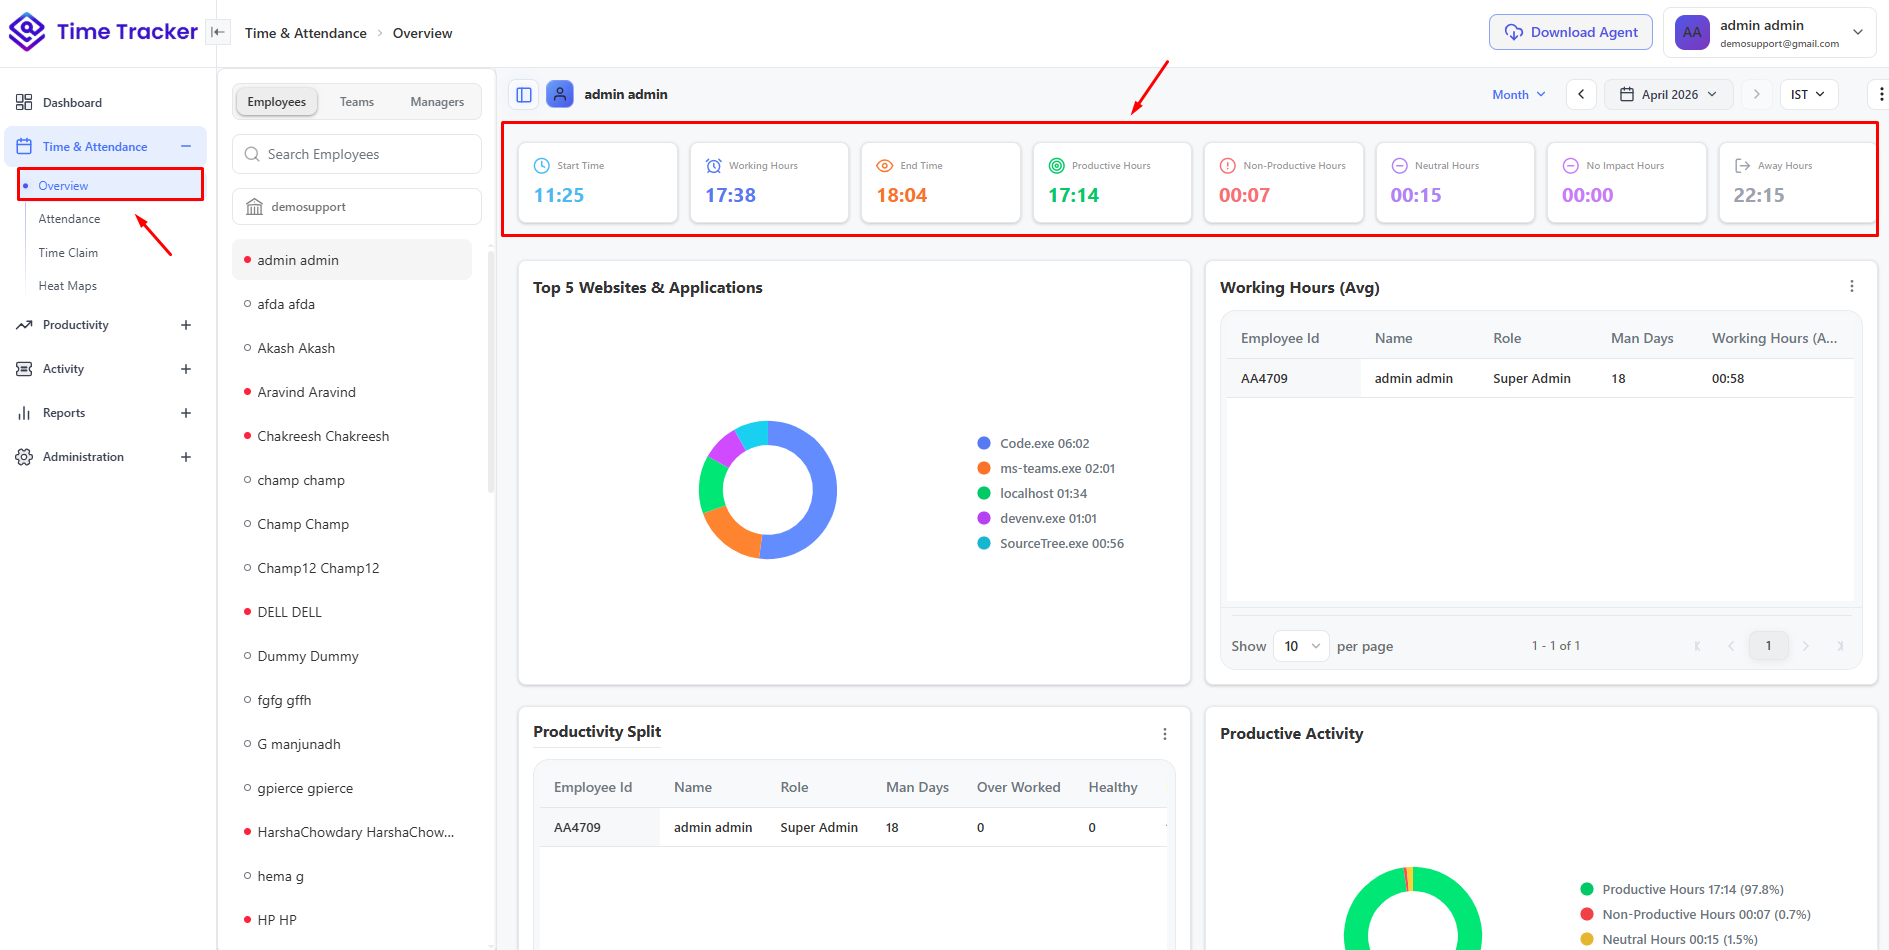
Task: Open the IST timezone dropdown
Action: pyautogui.click(x=1809, y=94)
